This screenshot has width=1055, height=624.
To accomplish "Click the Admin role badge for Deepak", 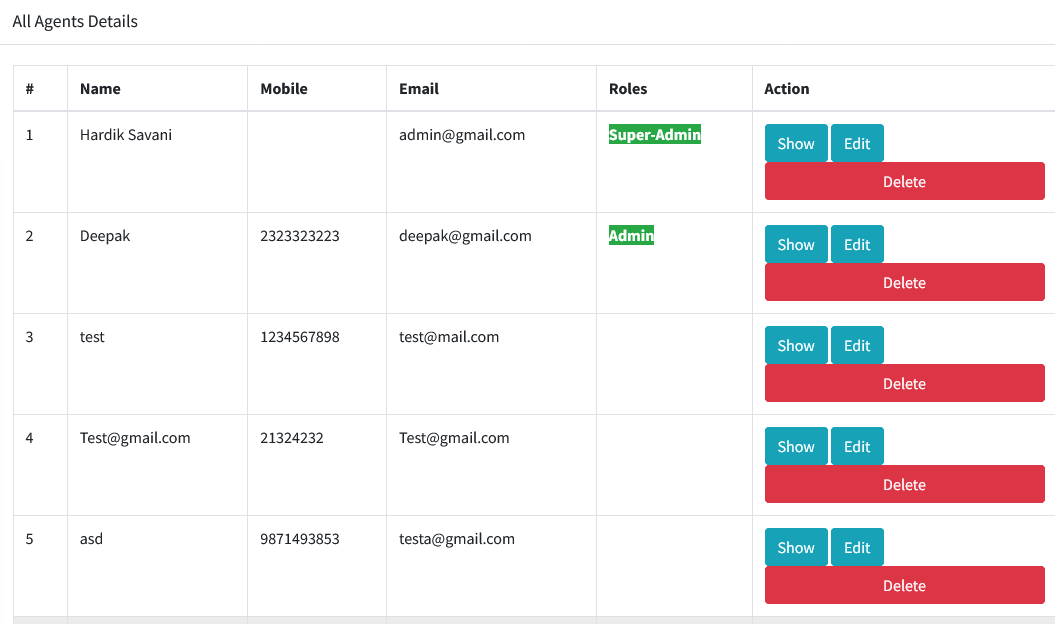I will (x=631, y=235).
